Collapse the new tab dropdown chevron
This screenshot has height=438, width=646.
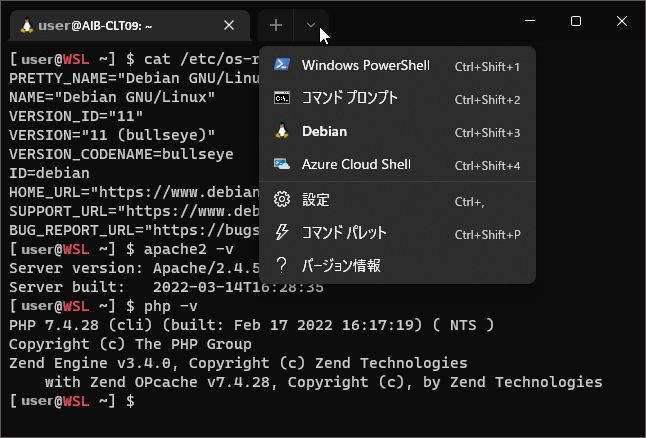coord(311,26)
